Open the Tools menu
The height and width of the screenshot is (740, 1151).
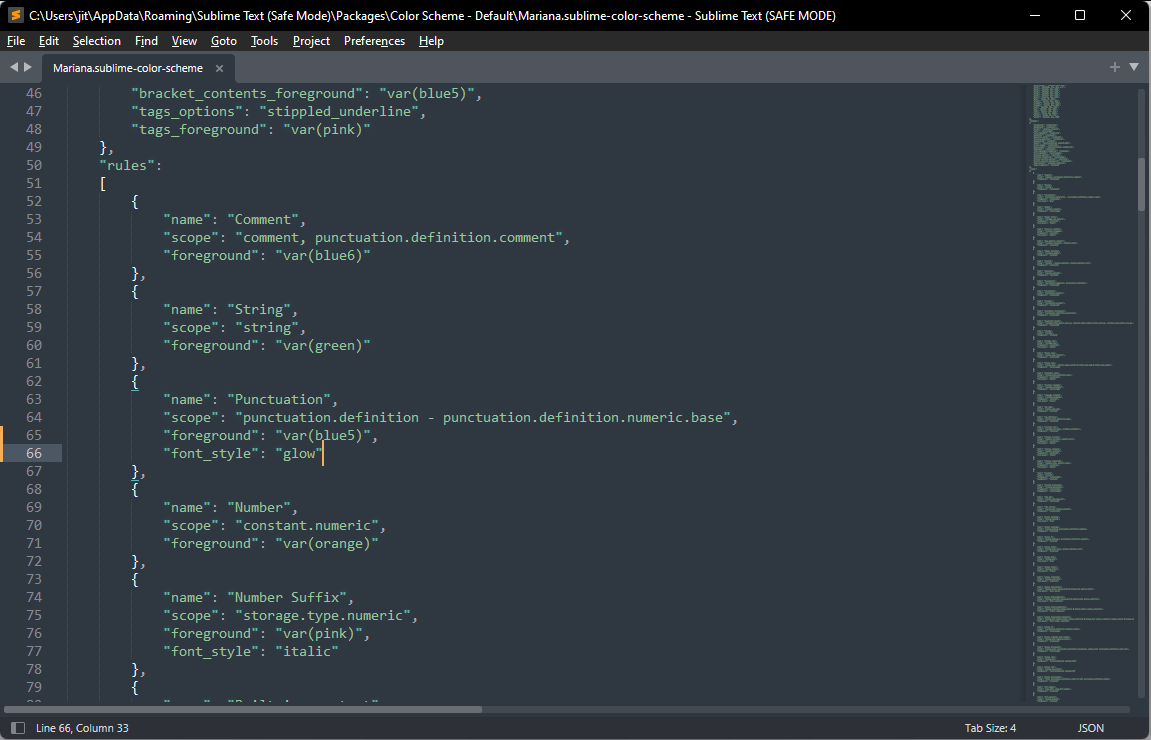click(264, 41)
